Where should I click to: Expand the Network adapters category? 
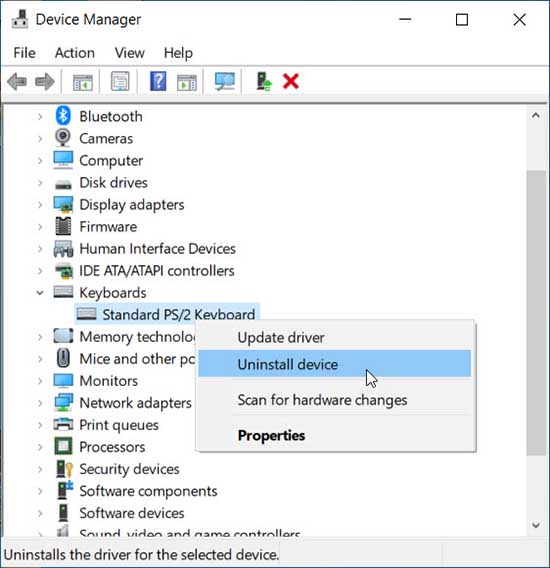[x=40, y=403]
